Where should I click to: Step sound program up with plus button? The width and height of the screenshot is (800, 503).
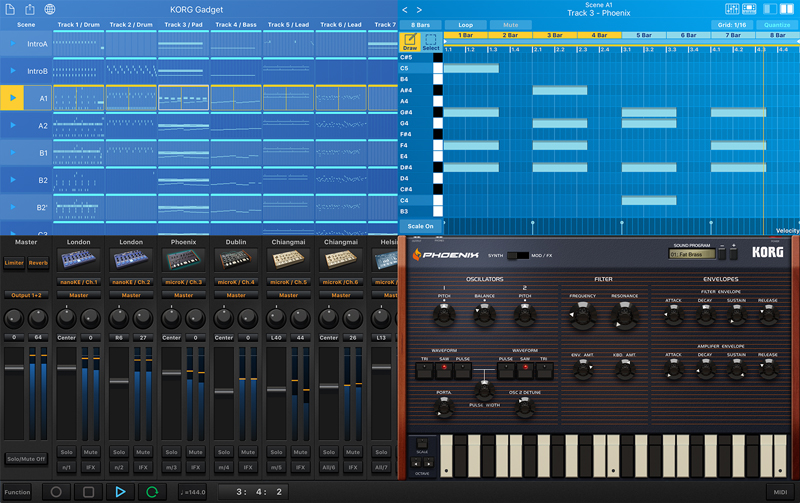[734, 252]
